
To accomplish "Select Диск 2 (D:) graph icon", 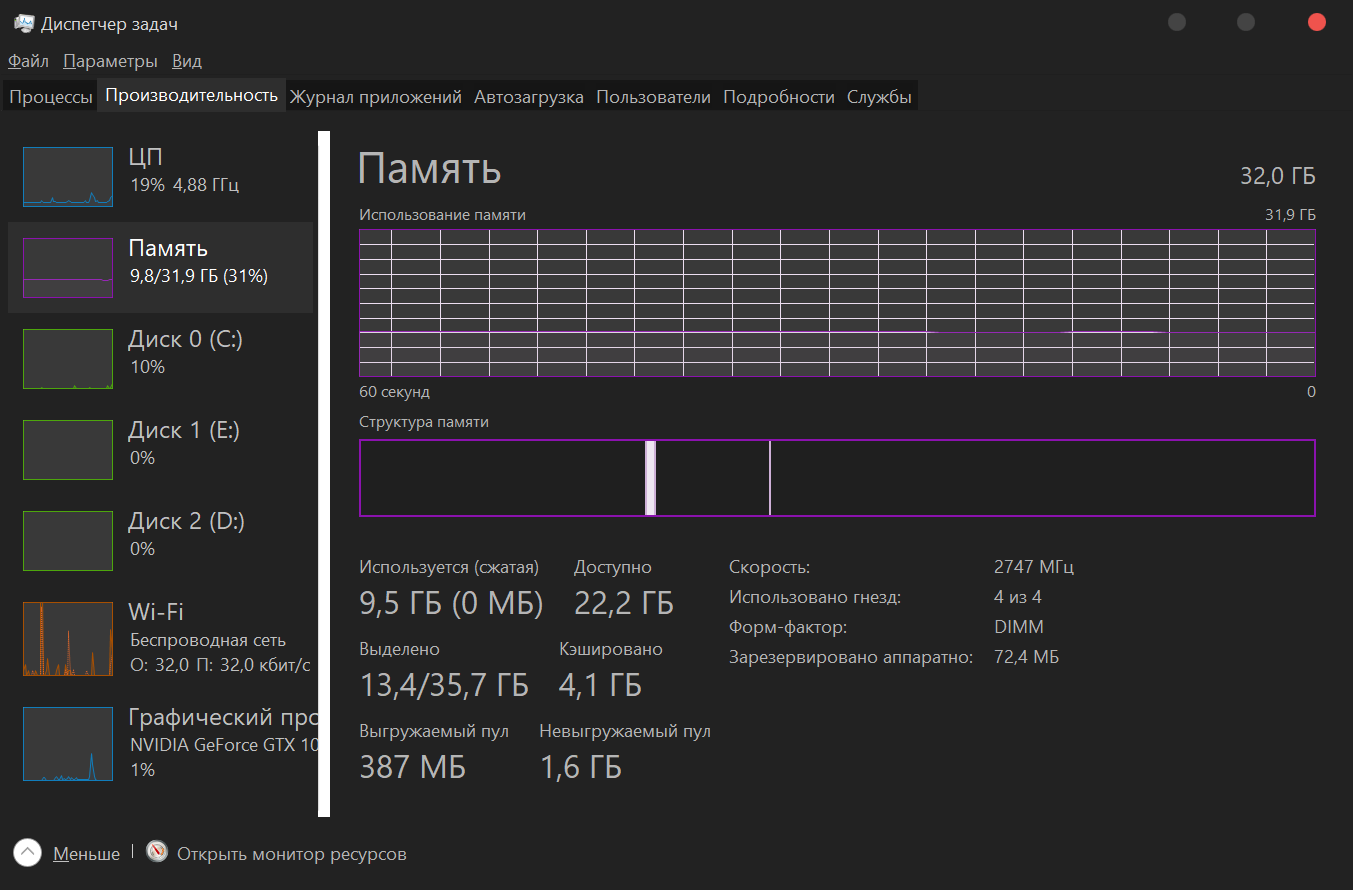I will (x=67, y=541).
